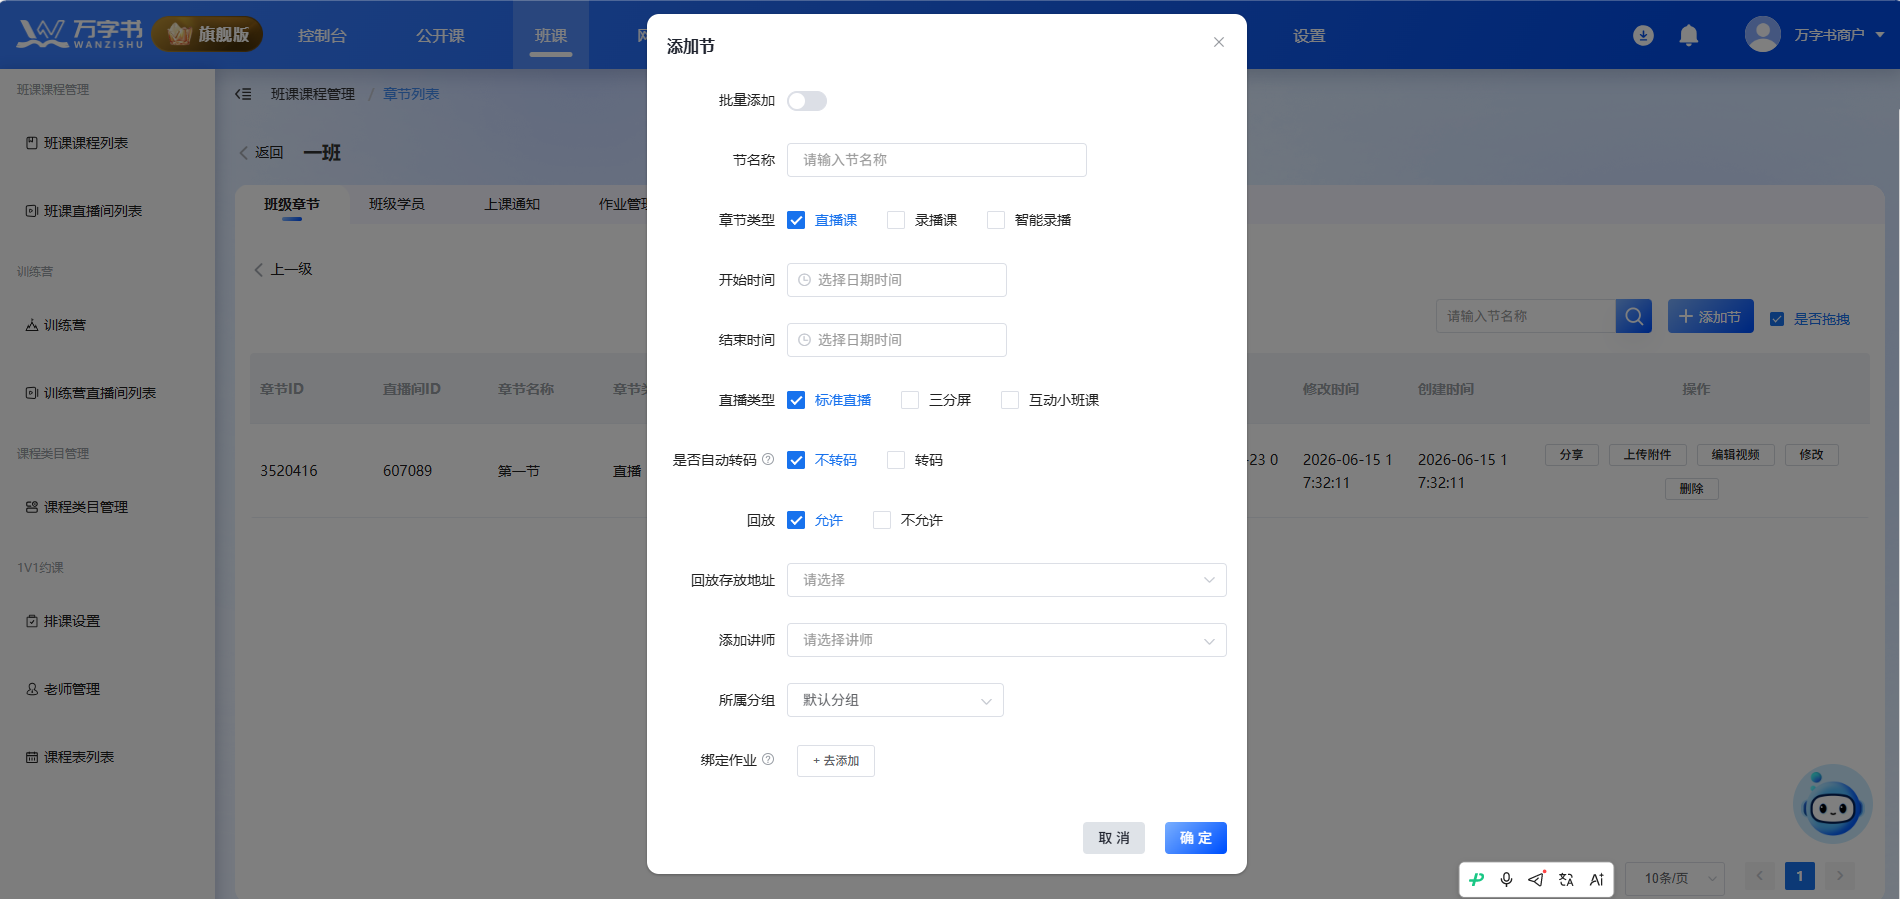Click the 取消 button
Viewport: 1900px width, 899px height.
tap(1113, 838)
